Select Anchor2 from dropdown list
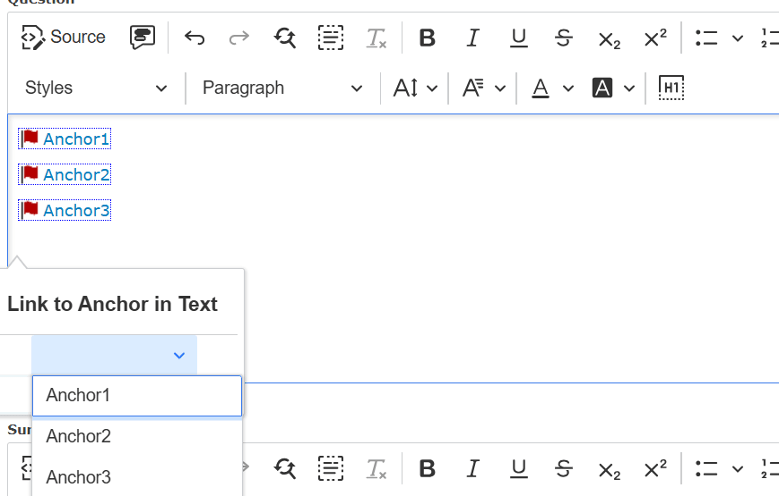The width and height of the screenshot is (780, 496). [137, 436]
